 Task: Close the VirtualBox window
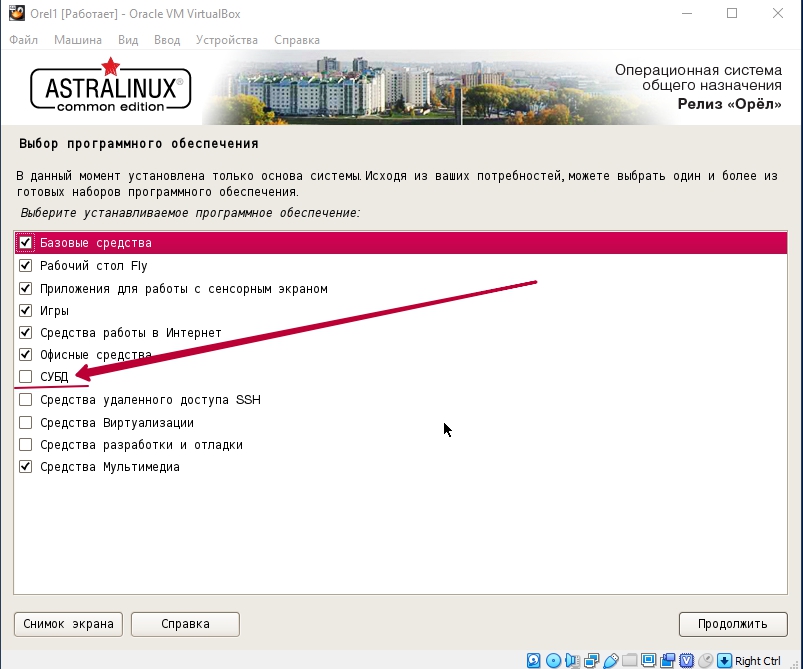(778, 13)
